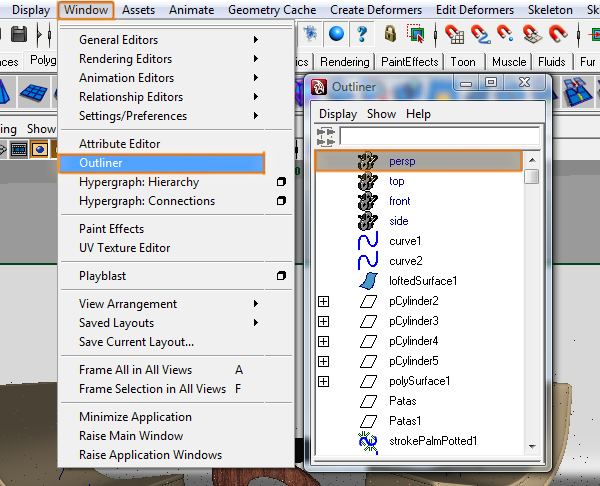600x486 pixels.
Task: Open the Relationship Editors submenu
Action: (176, 97)
